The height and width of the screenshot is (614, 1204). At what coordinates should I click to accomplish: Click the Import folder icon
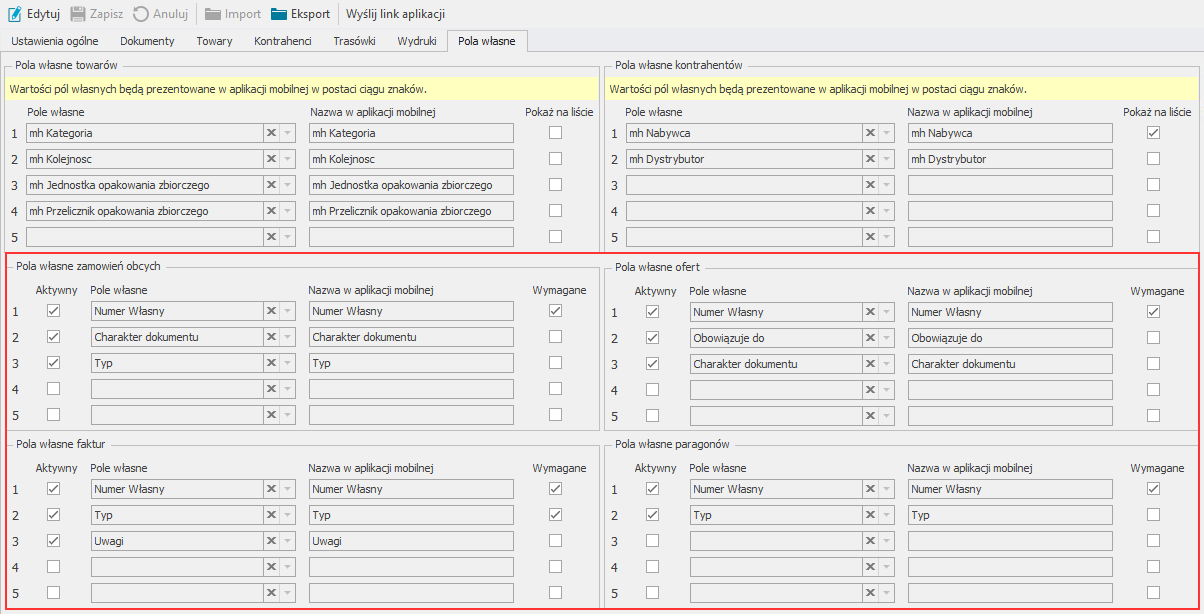(x=213, y=14)
